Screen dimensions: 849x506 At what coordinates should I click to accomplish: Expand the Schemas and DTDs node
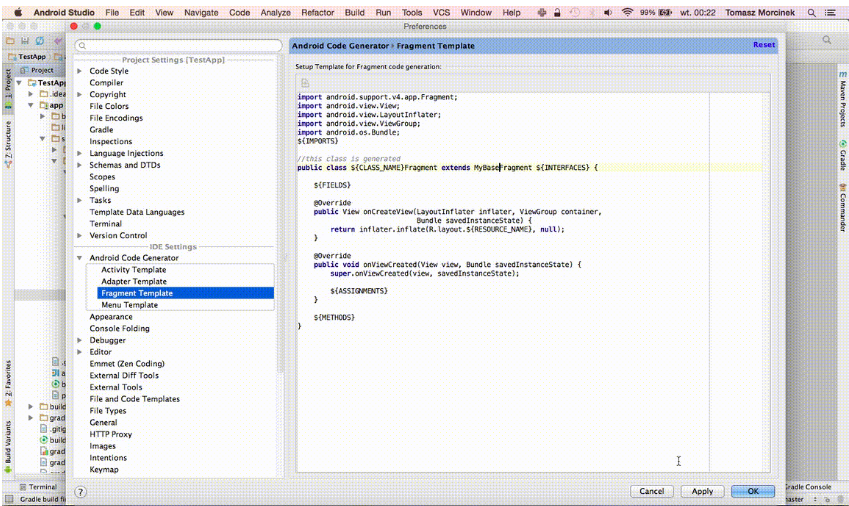(80, 165)
